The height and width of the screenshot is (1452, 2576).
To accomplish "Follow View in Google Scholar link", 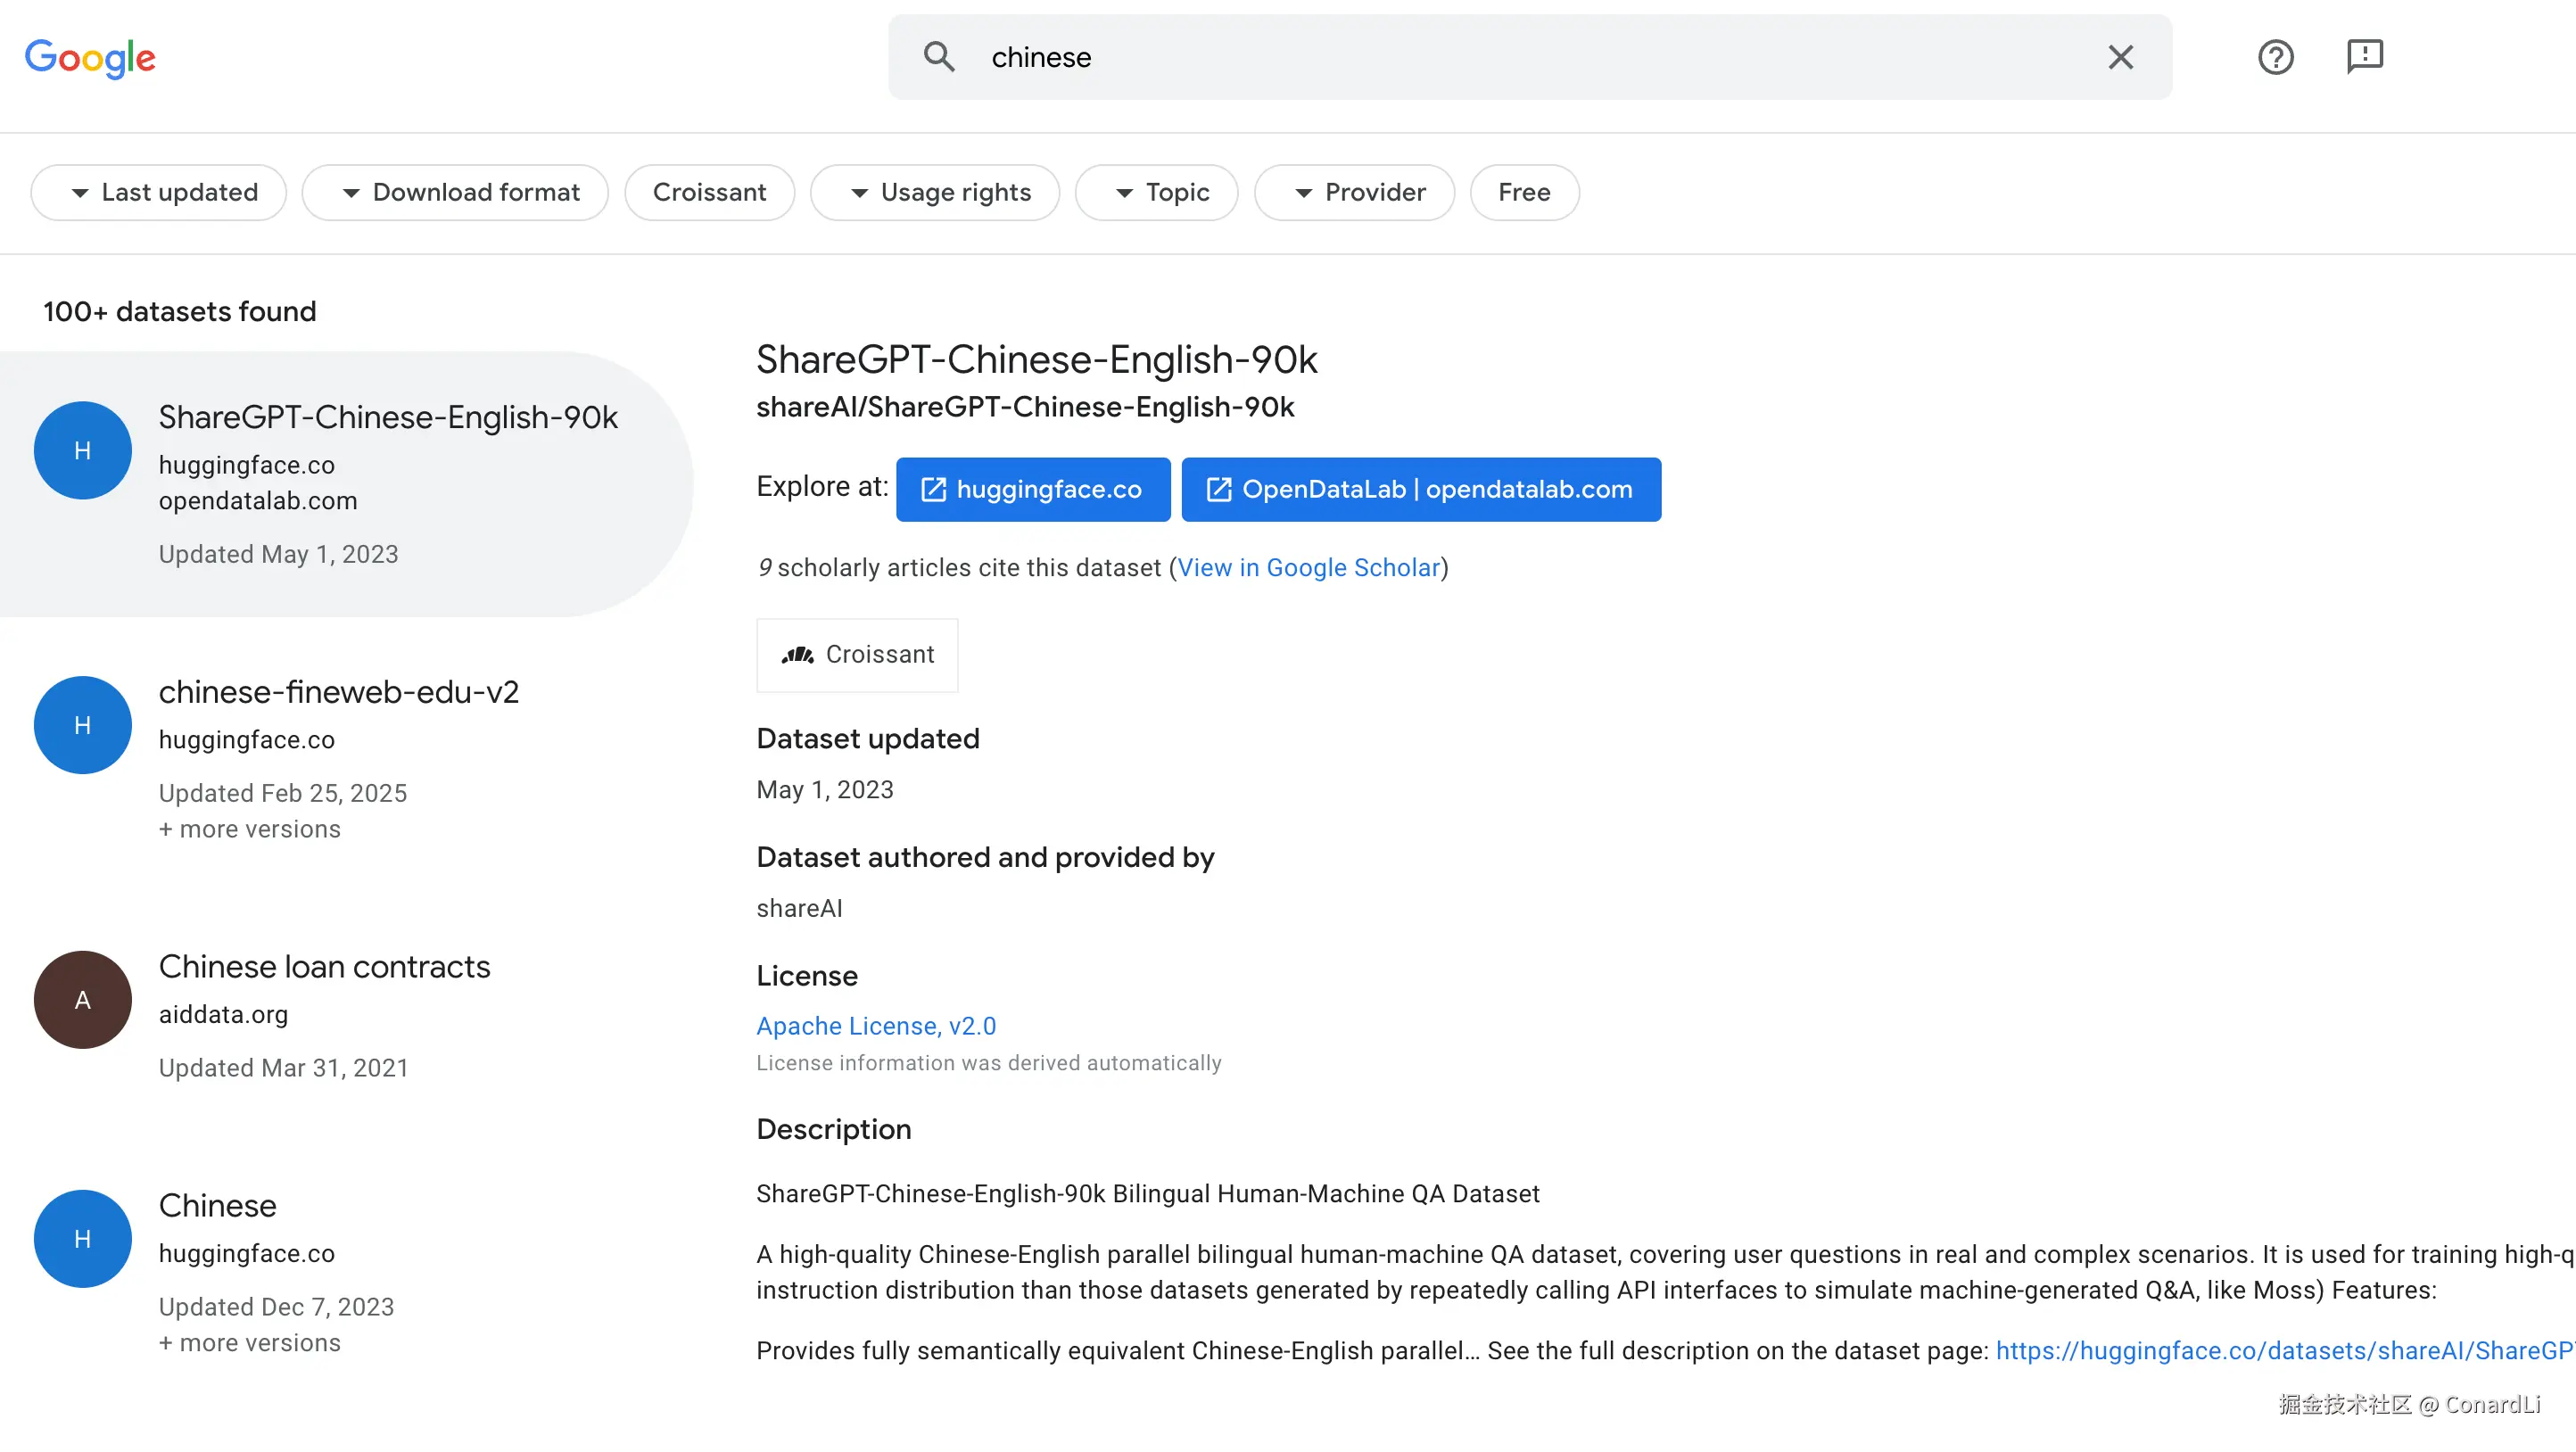I will tap(1308, 567).
